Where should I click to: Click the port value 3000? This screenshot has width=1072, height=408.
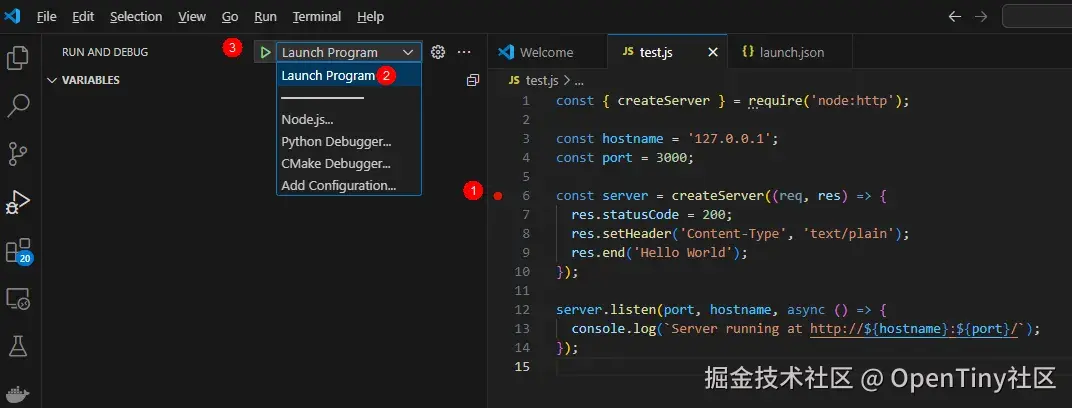point(671,158)
